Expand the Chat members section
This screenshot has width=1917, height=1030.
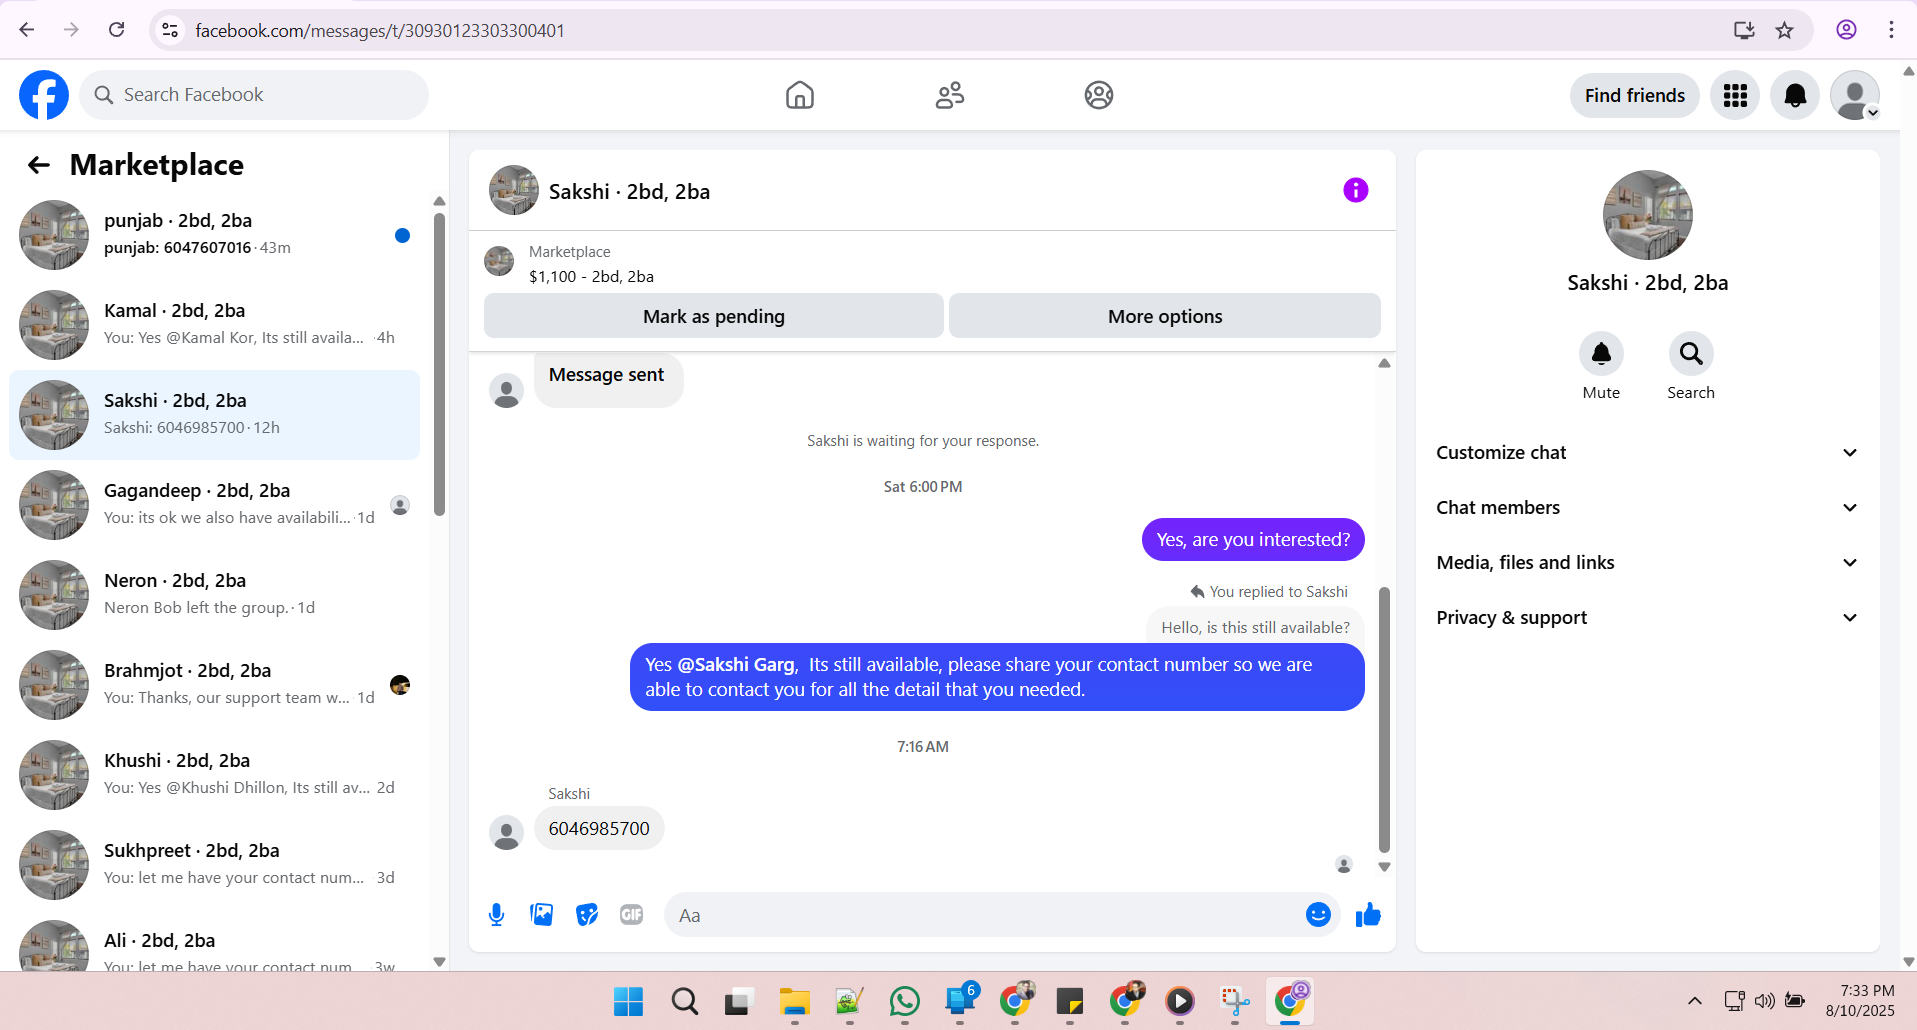tap(1647, 508)
